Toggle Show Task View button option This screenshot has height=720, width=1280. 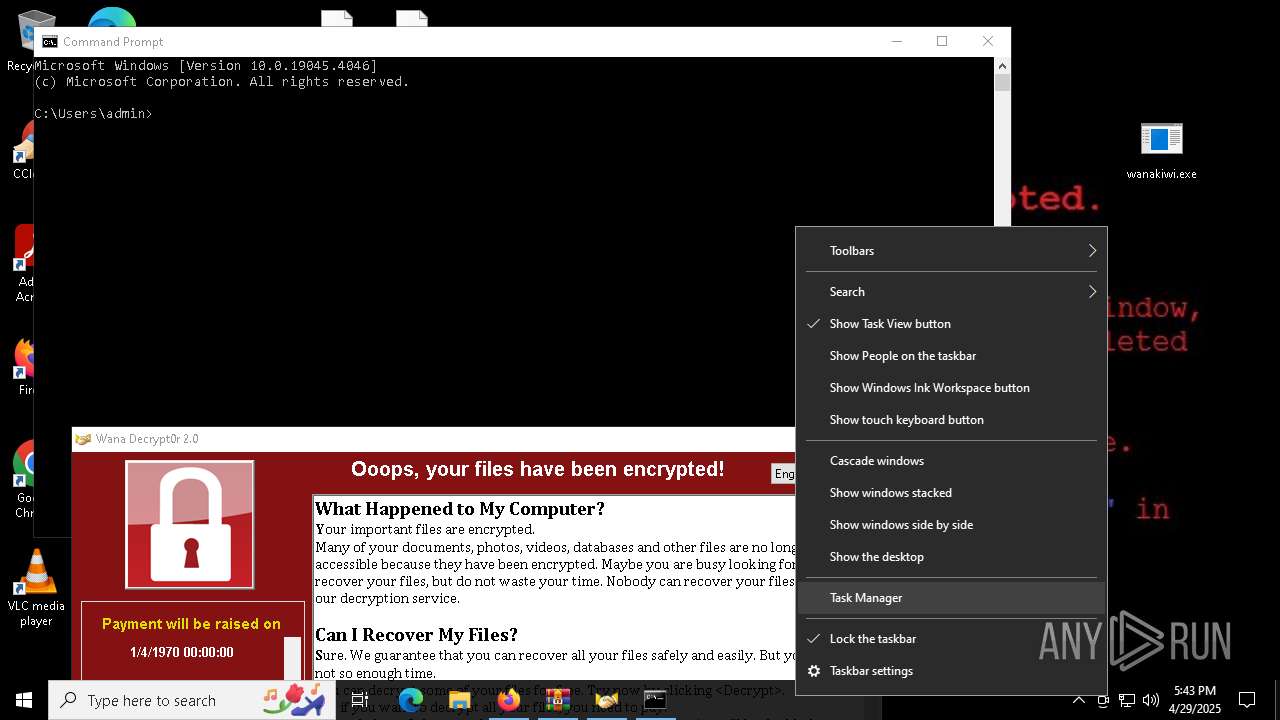951,323
